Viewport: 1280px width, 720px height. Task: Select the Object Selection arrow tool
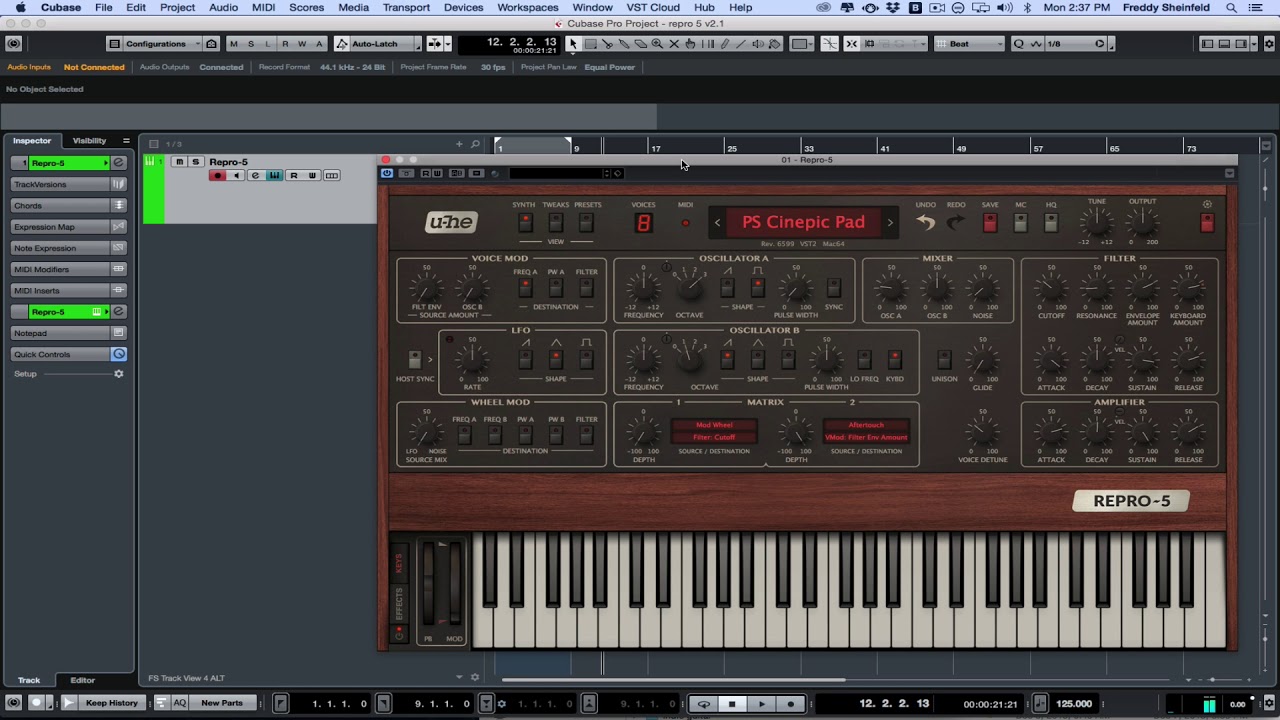pyautogui.click(x=573, y=44)
